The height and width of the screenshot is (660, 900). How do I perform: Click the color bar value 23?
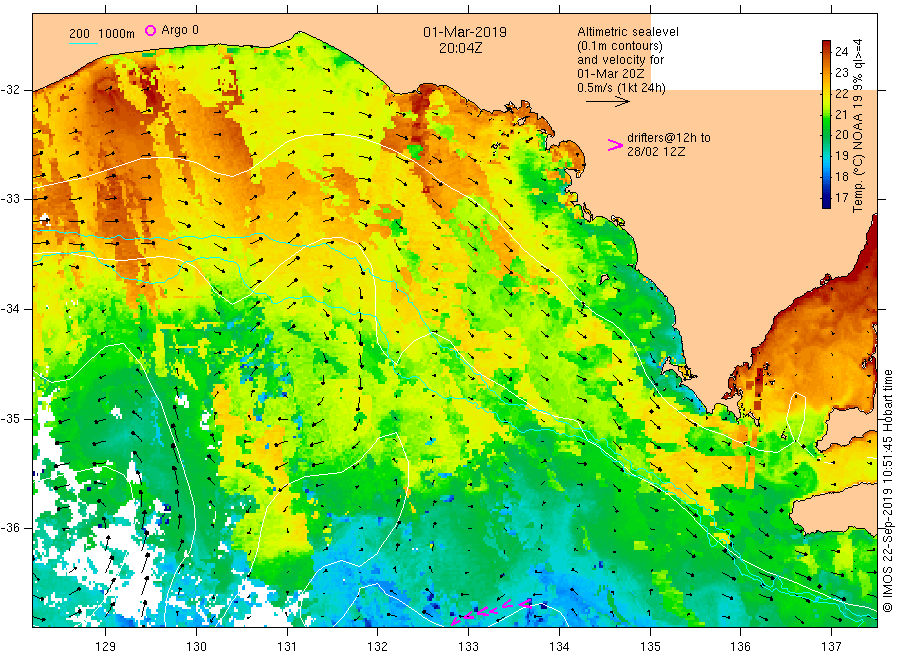(841, 72)
